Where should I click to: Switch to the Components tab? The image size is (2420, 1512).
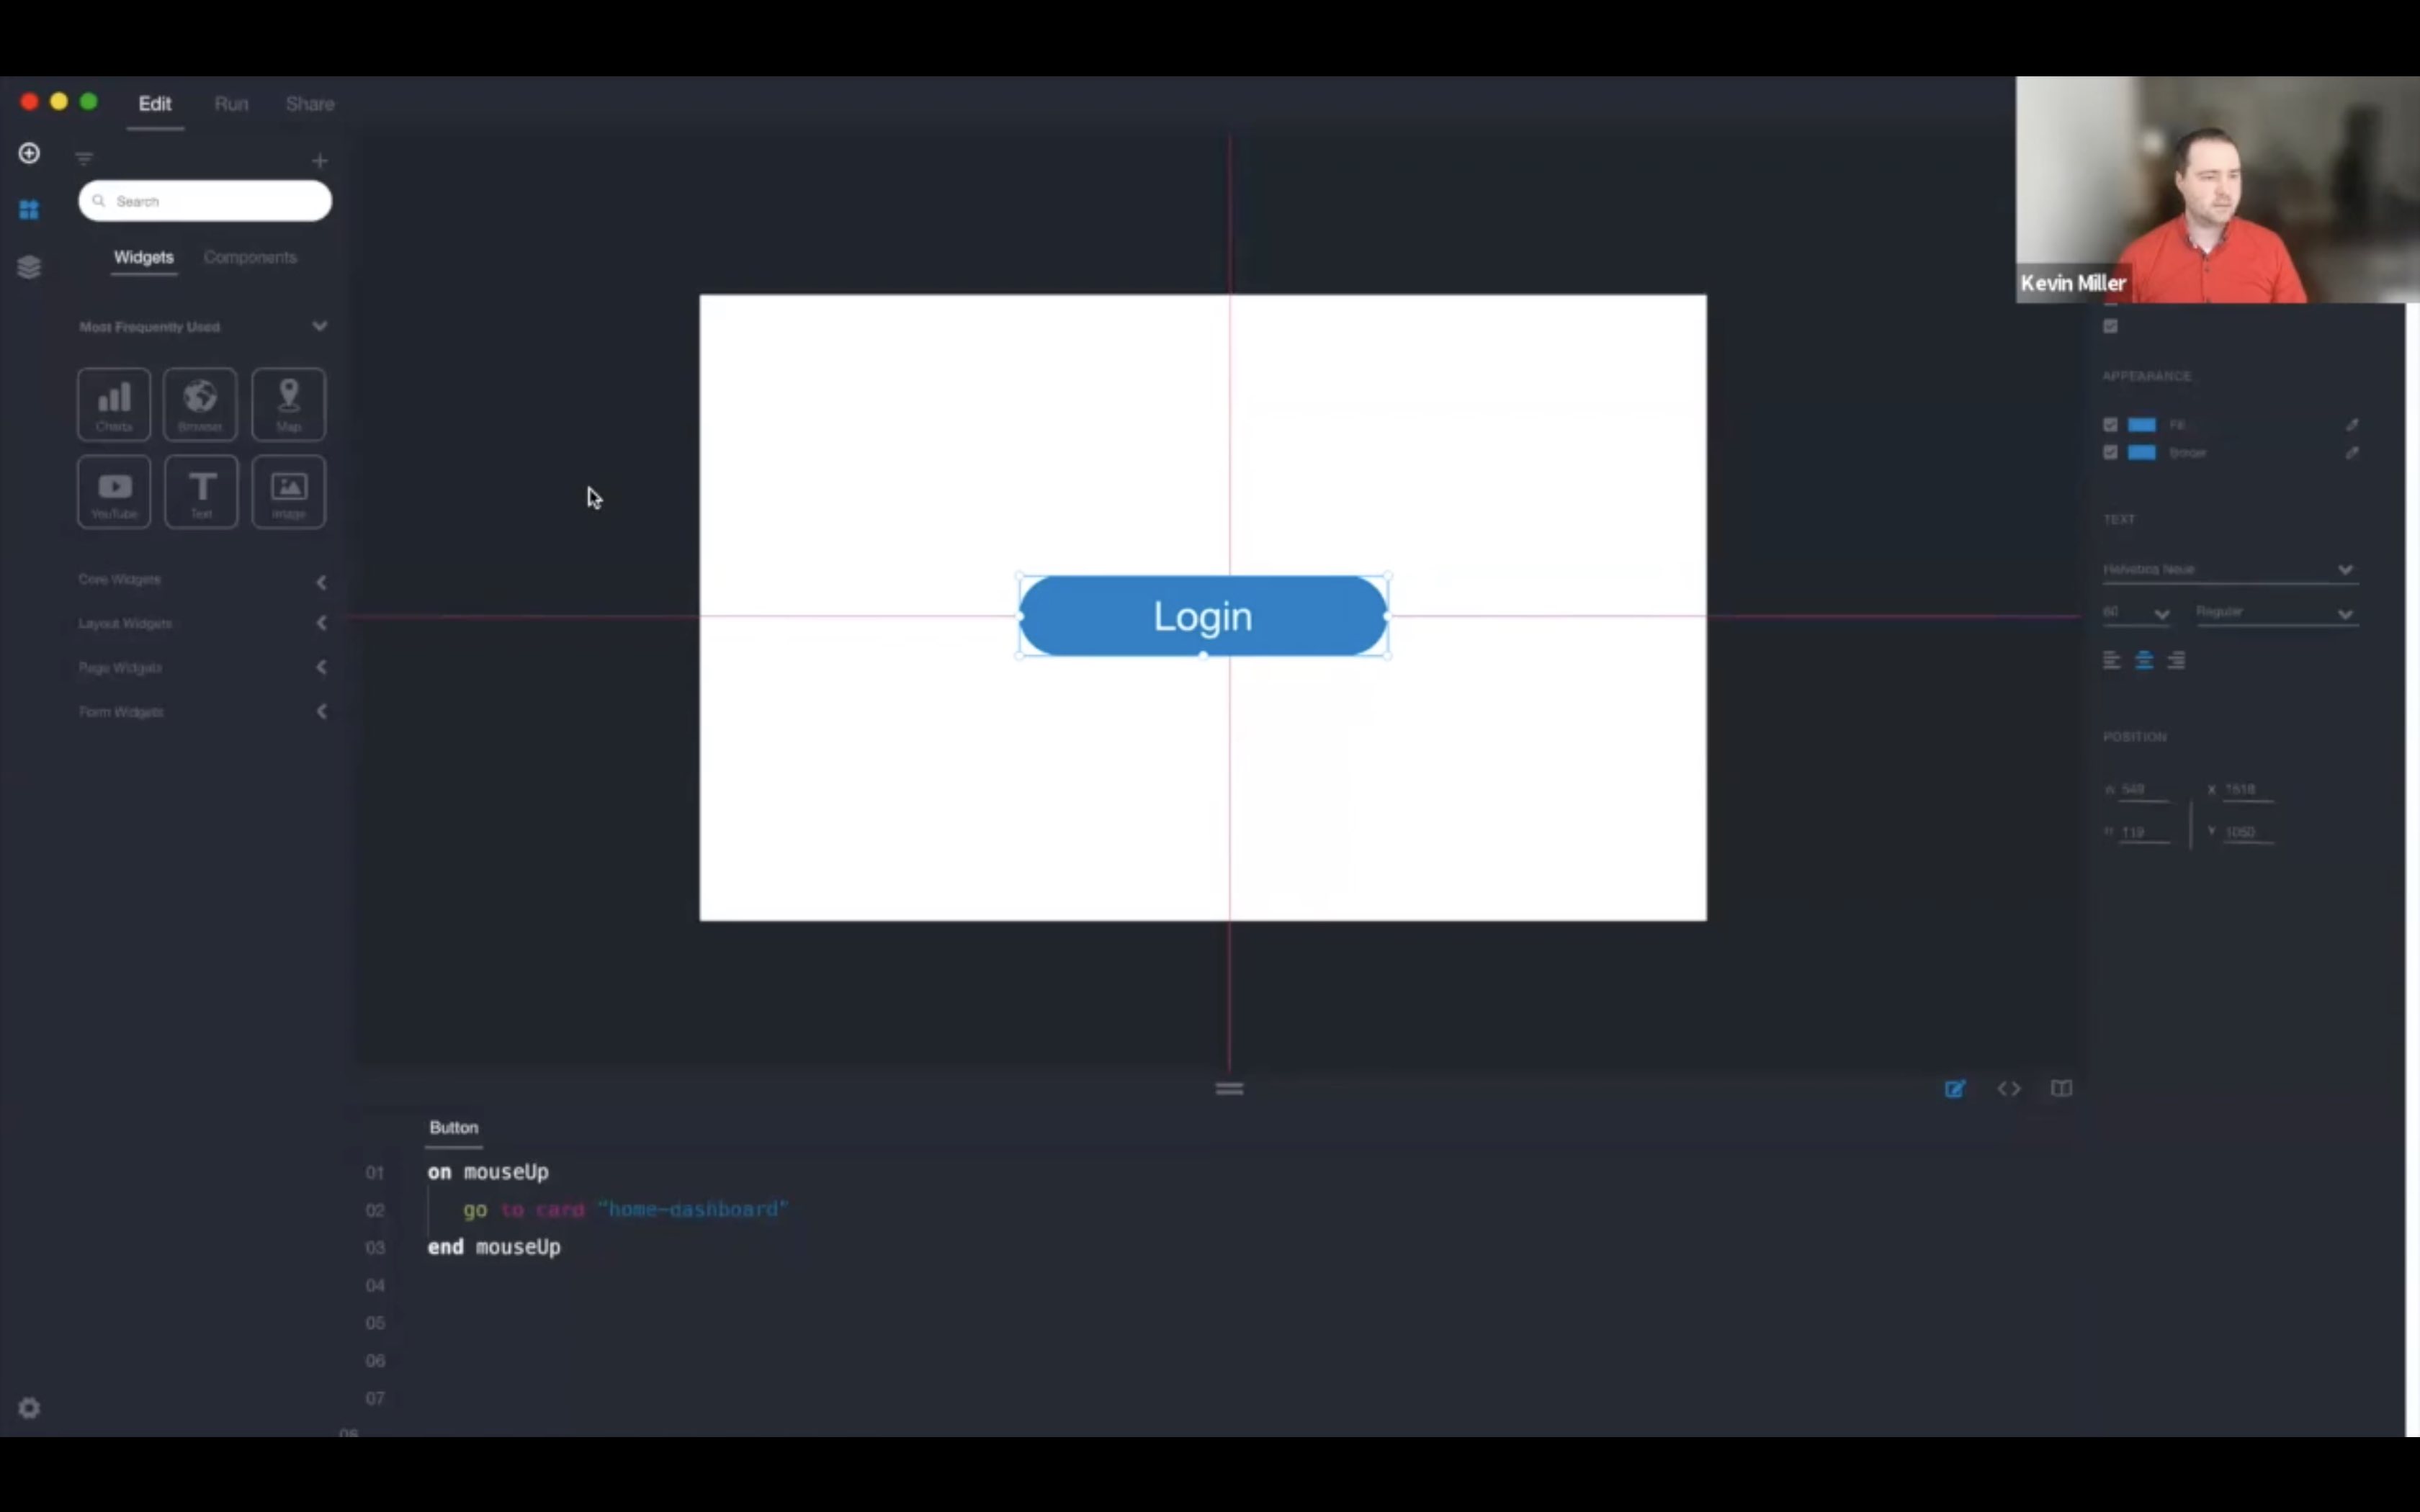coord(250,257)
